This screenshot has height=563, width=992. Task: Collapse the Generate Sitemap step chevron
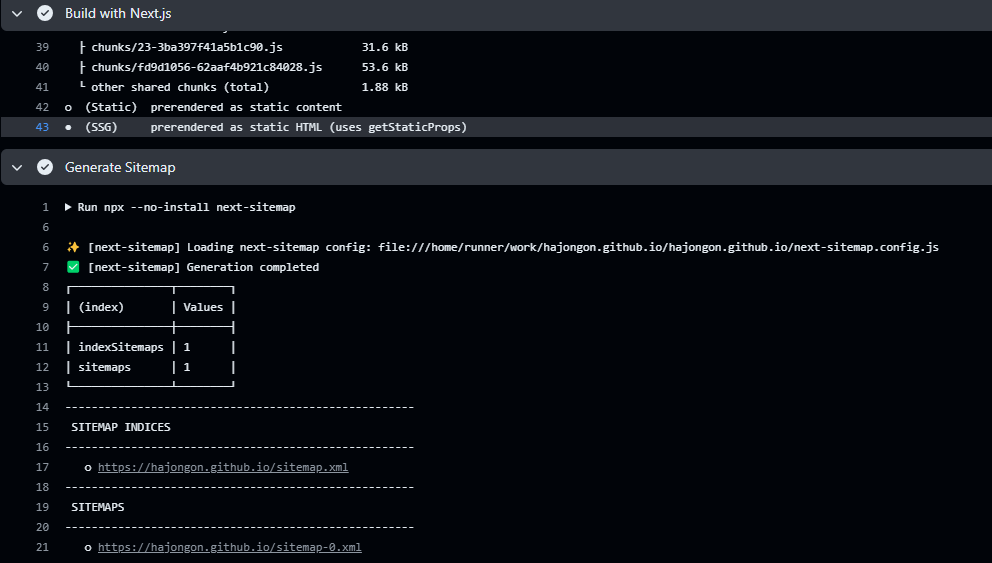tap(17, 167)
